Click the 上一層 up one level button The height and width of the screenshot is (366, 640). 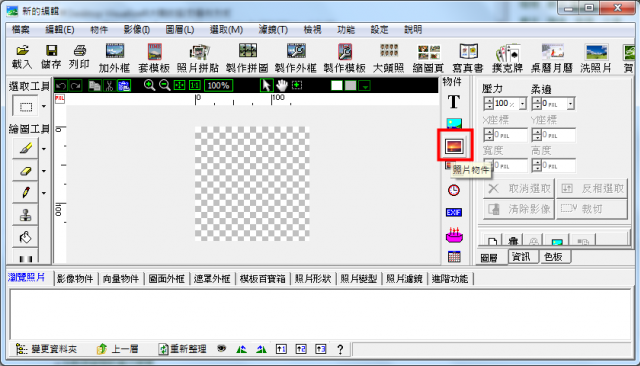click(x=118, y=349)
